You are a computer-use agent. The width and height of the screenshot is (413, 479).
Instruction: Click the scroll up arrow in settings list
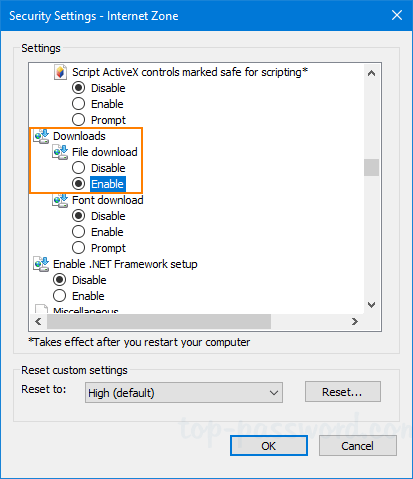[371, 73]
